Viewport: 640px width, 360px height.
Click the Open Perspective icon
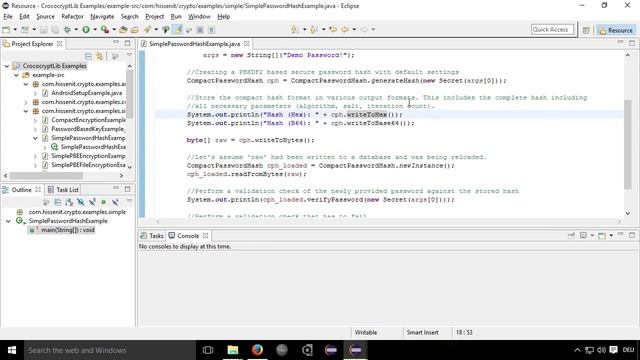[x=586, y=30]
